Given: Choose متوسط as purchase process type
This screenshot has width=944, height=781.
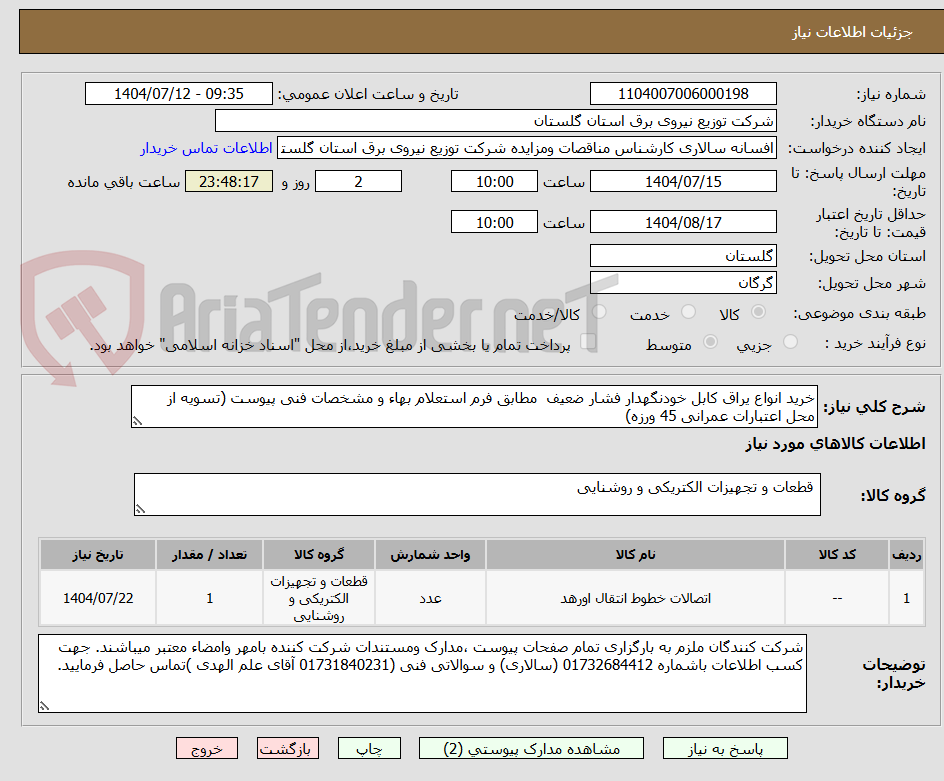Looking at the screenshot, I should point(710,342).
